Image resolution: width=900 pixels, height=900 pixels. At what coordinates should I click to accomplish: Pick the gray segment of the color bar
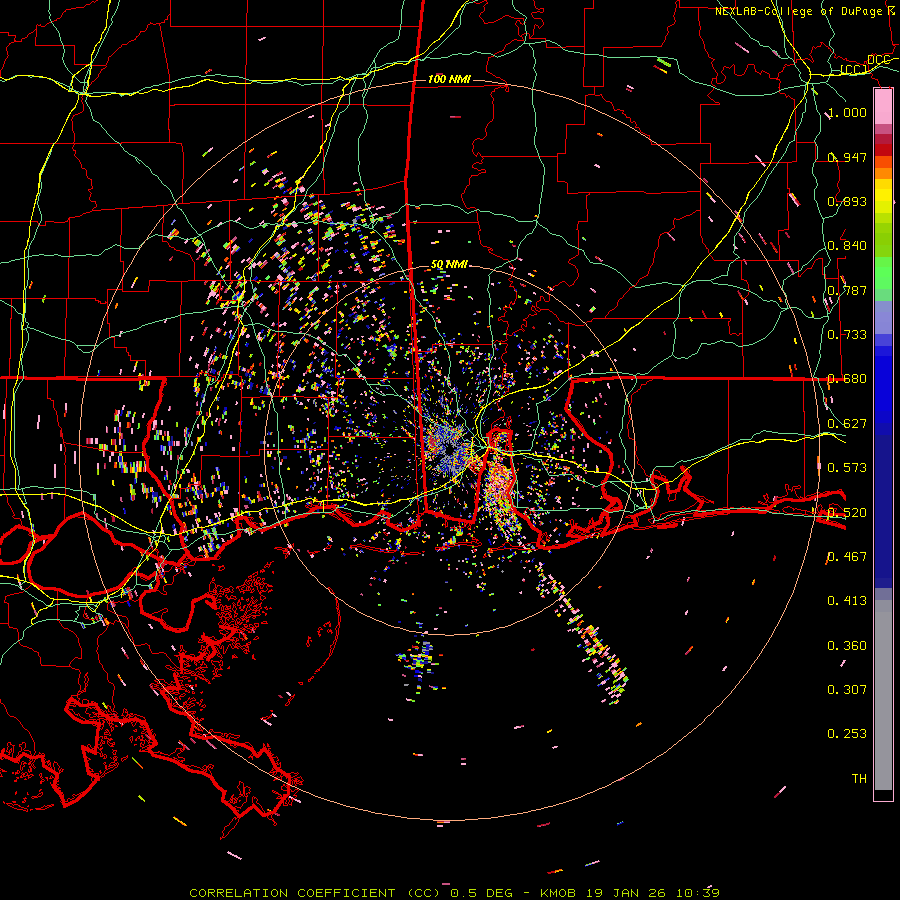coord(883,695)
